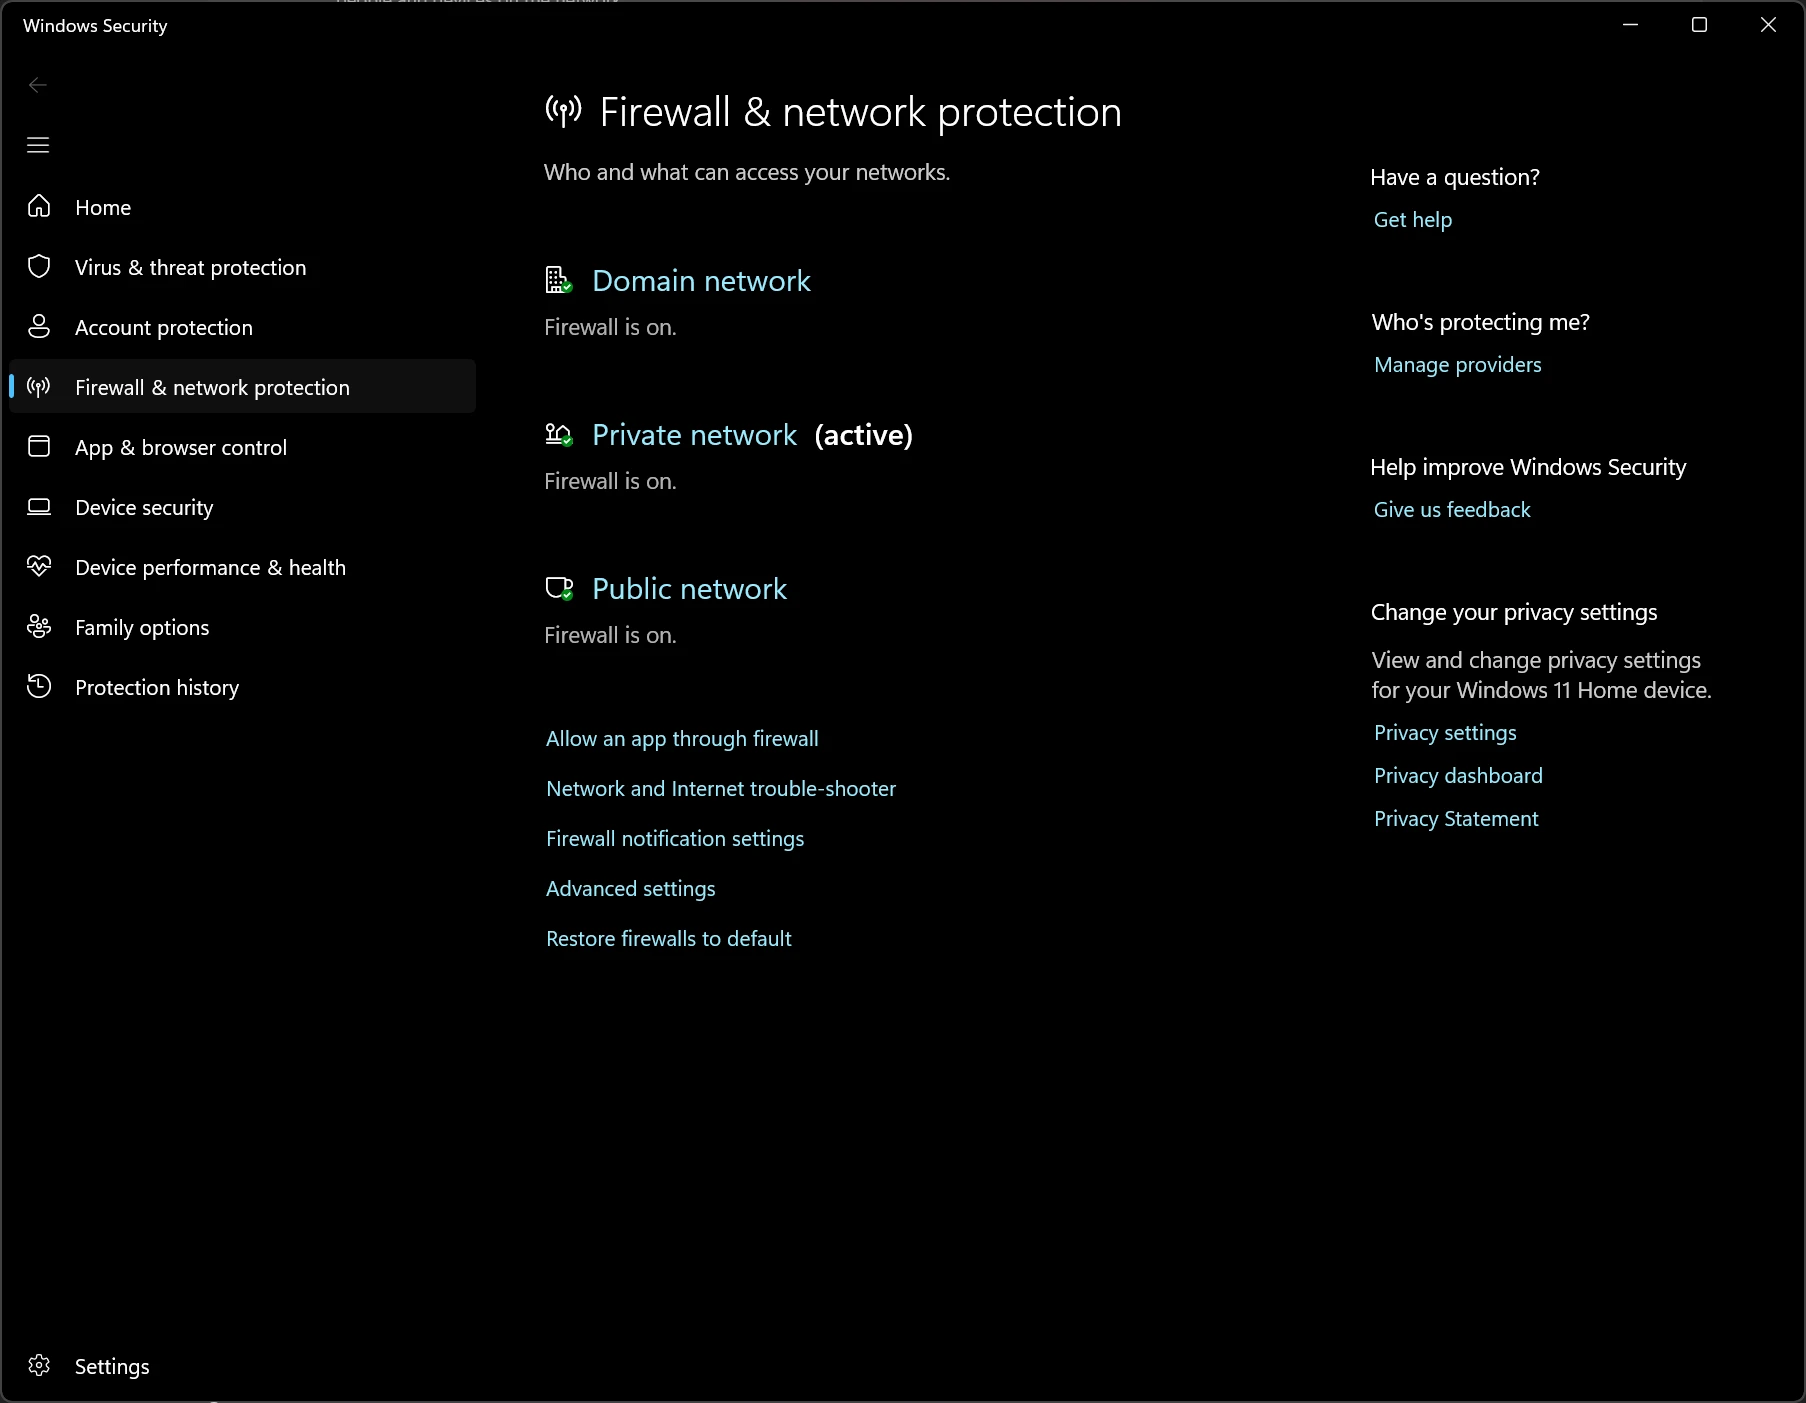Click Restore firewalls to default
1806x1403 pixels.
(668, 939)
